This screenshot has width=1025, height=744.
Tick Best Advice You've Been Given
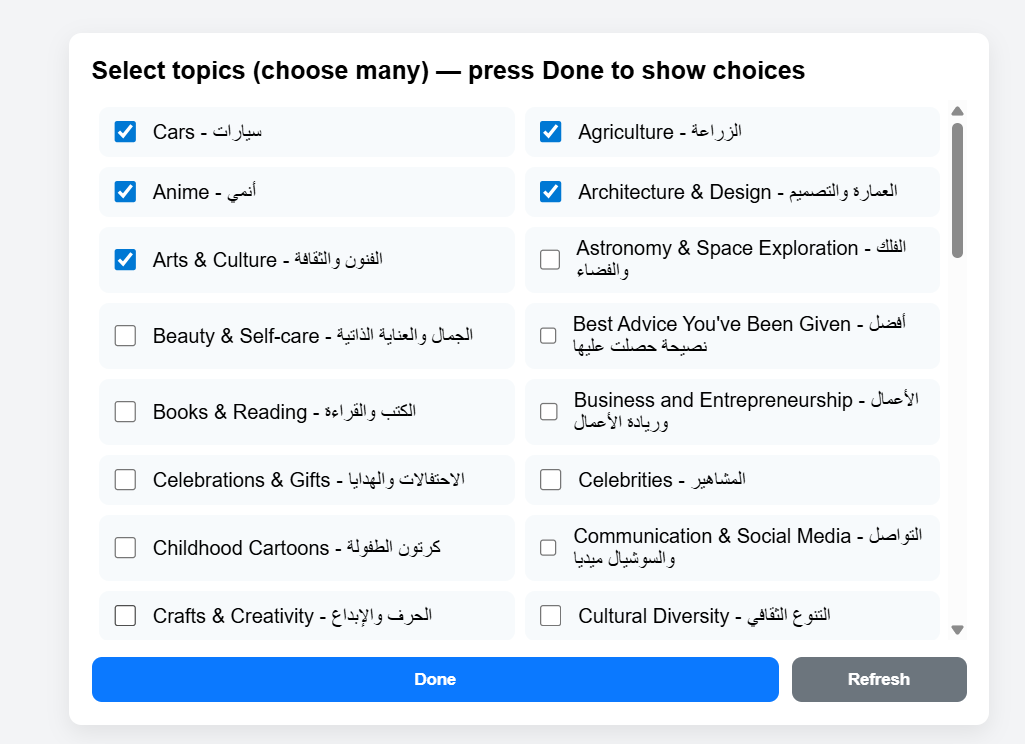548,336
